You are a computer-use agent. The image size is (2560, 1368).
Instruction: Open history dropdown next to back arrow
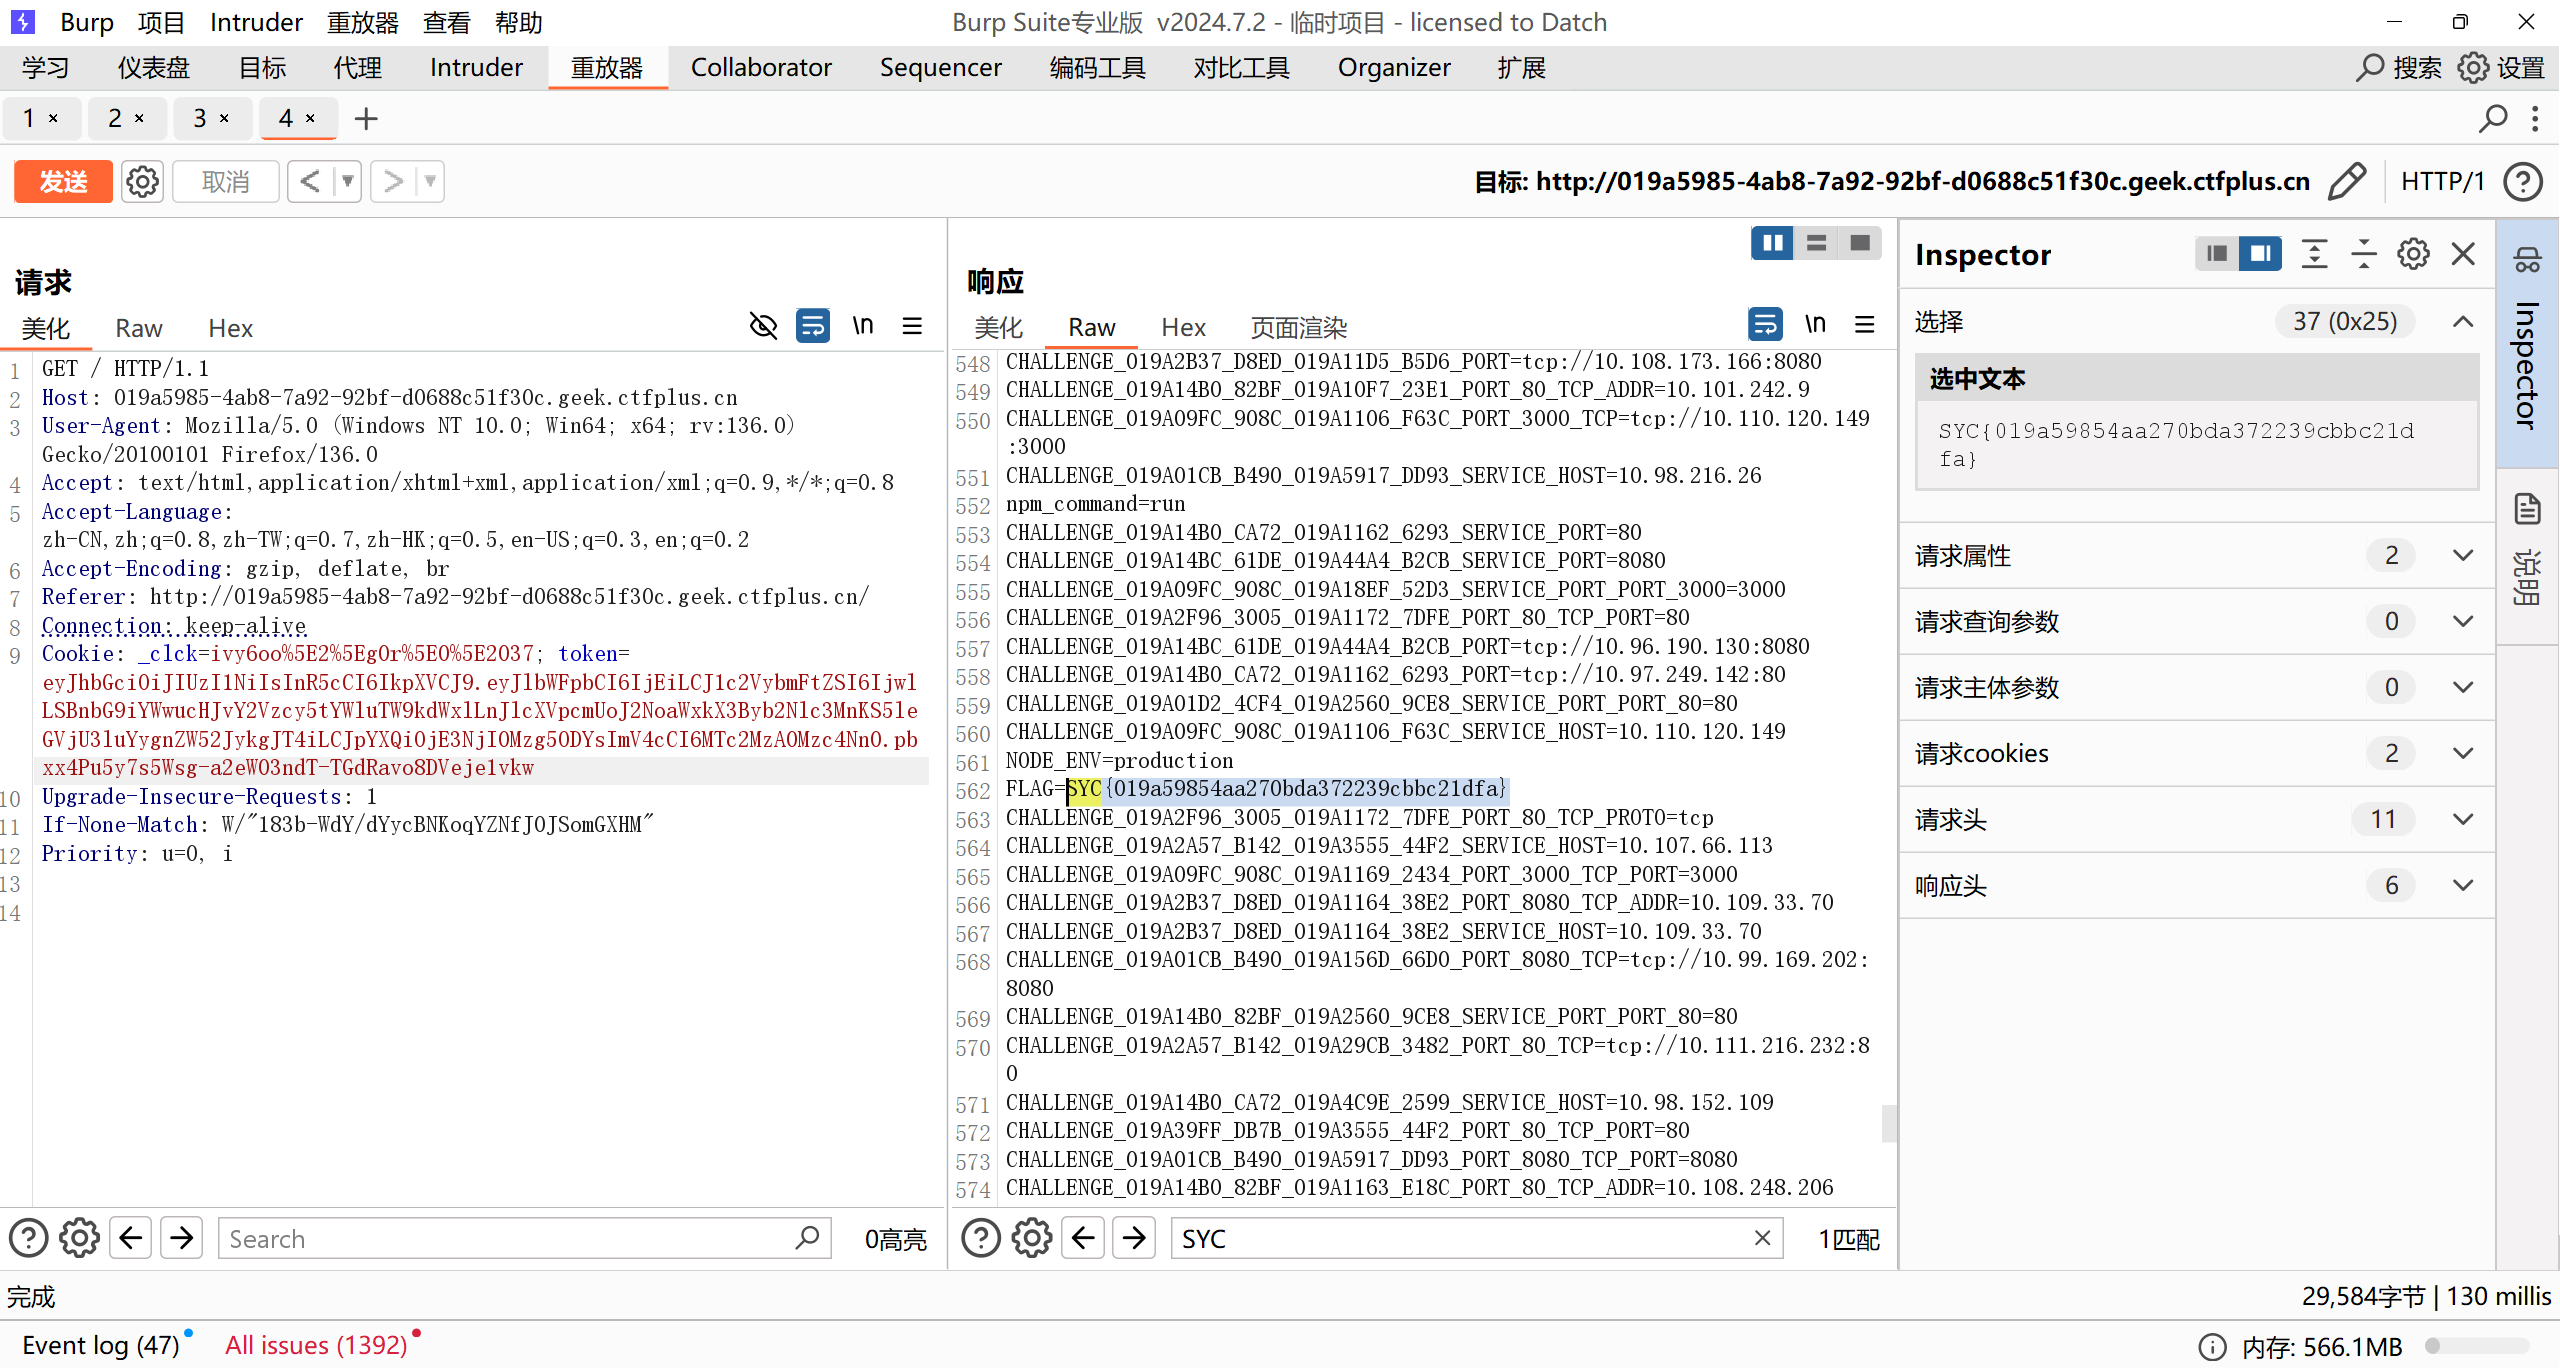coord(348,182)
